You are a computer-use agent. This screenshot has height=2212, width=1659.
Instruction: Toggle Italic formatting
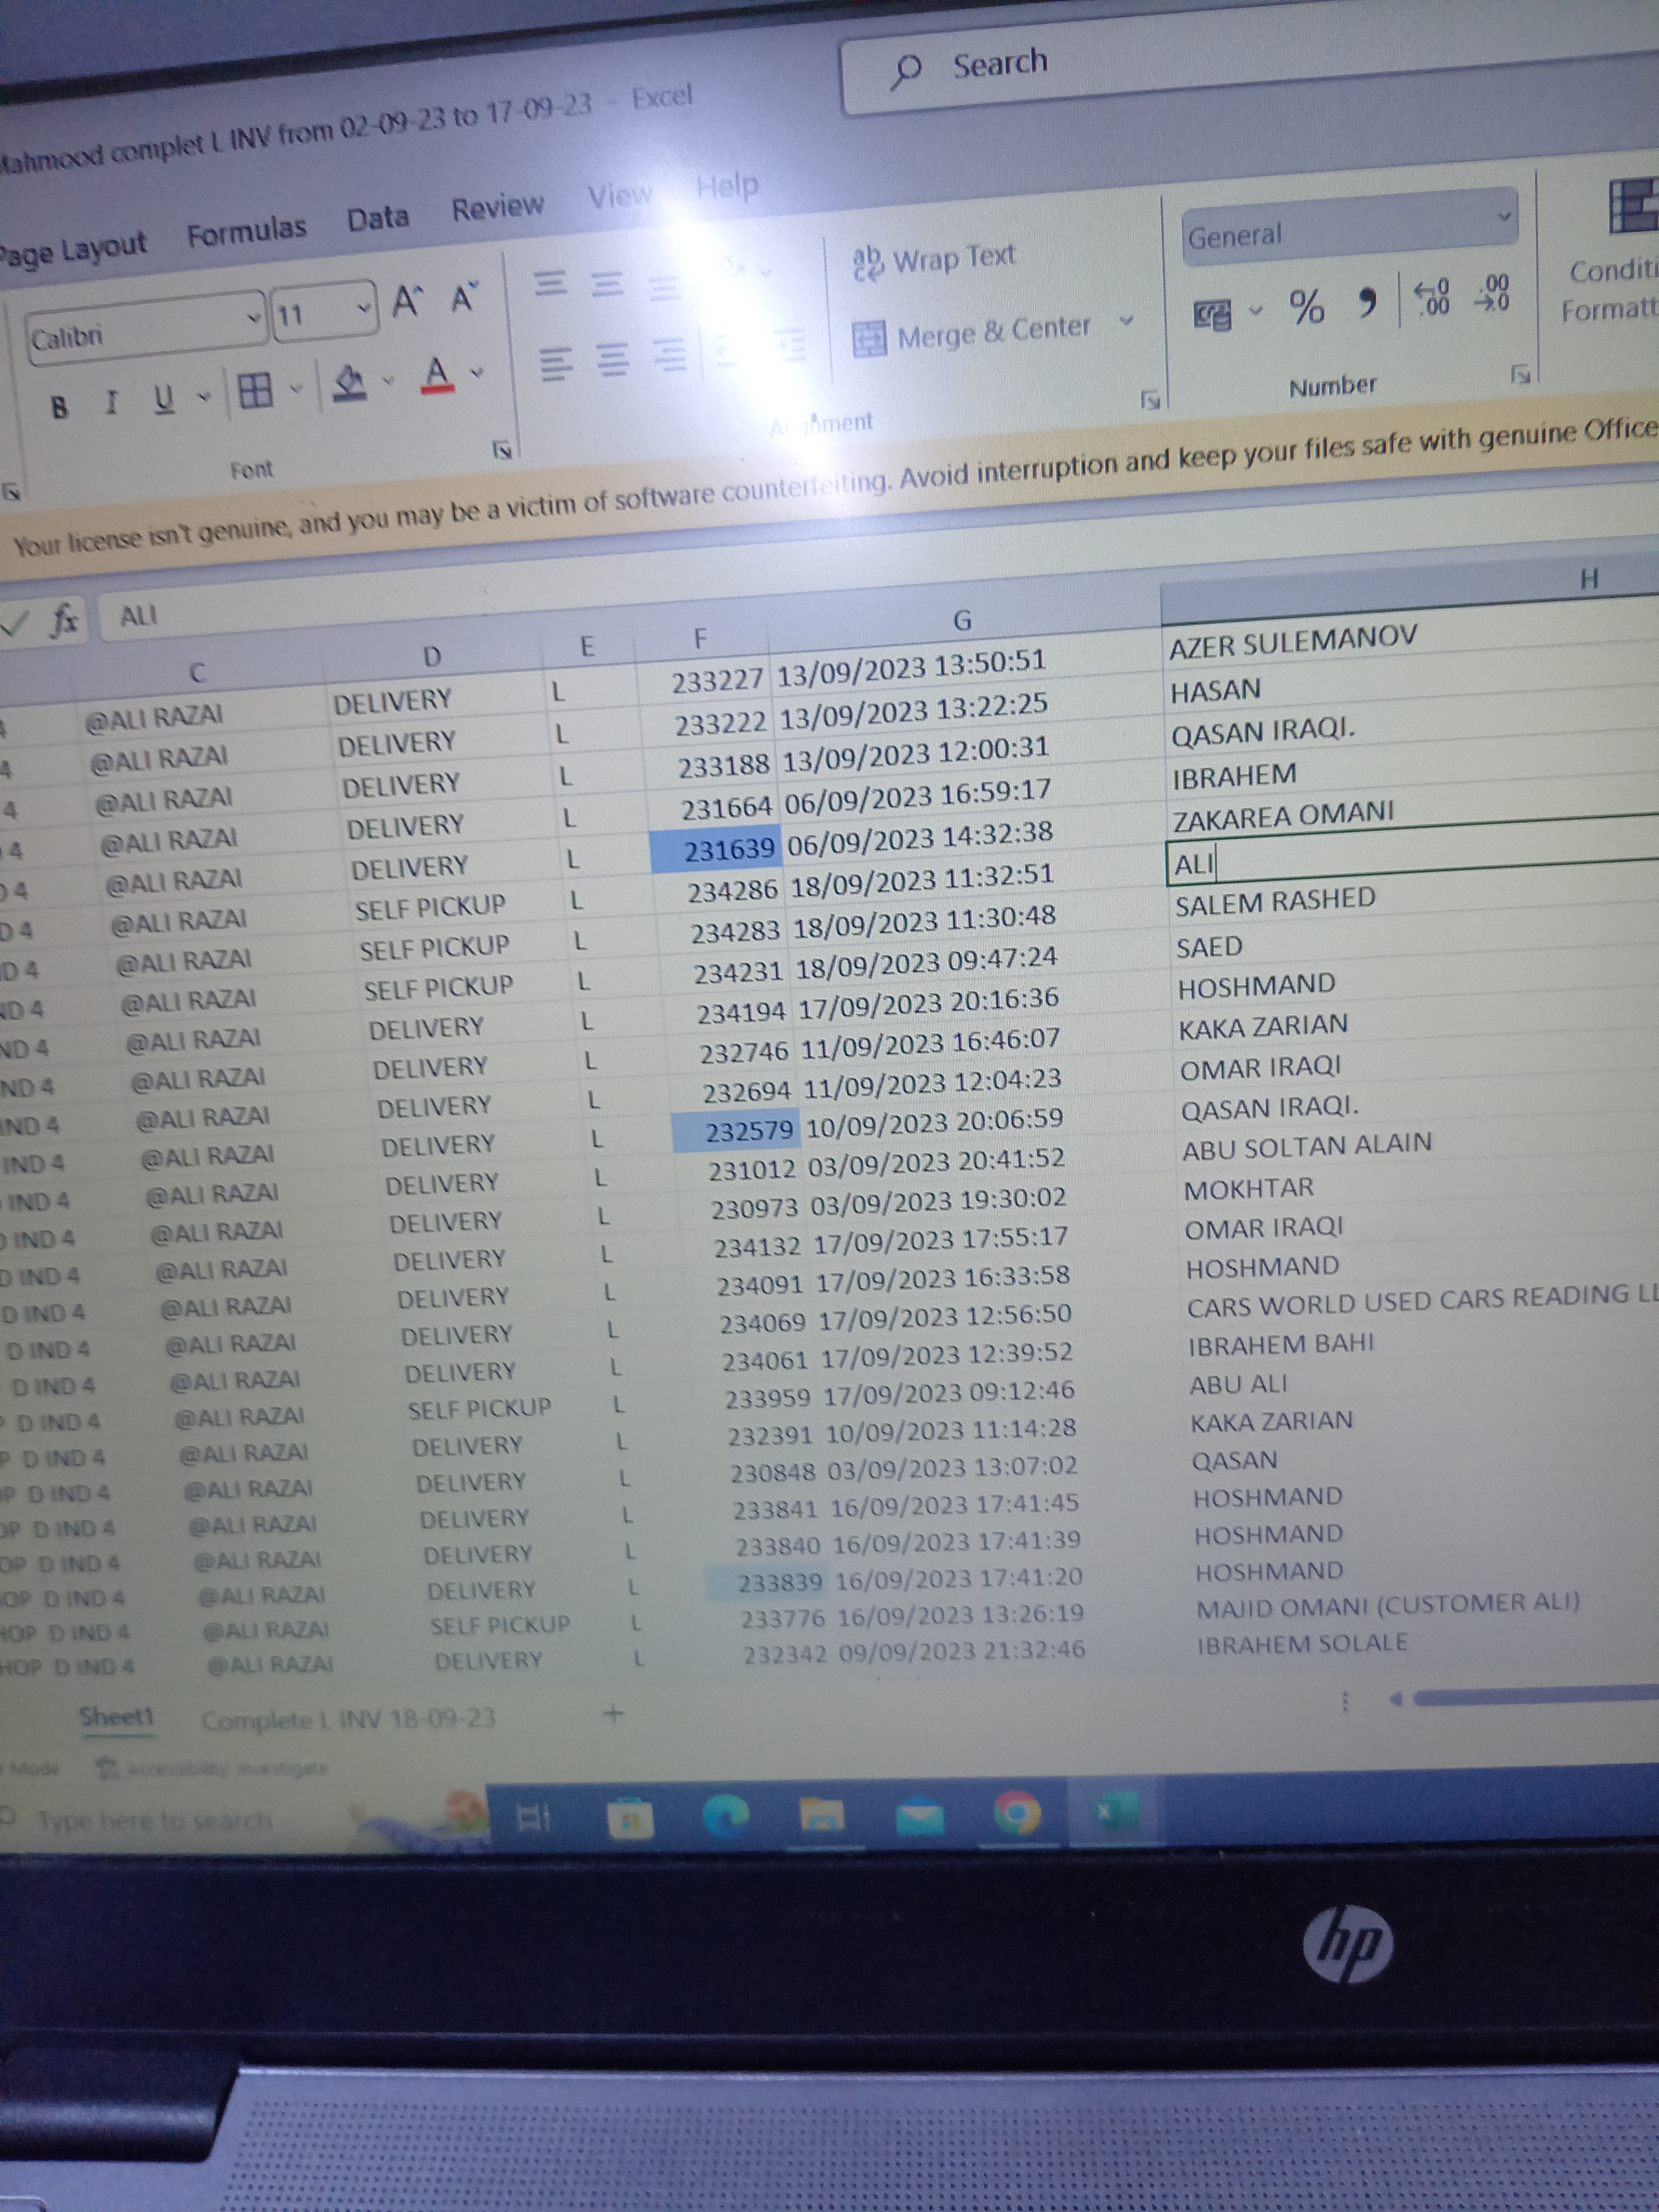(112, 403)
